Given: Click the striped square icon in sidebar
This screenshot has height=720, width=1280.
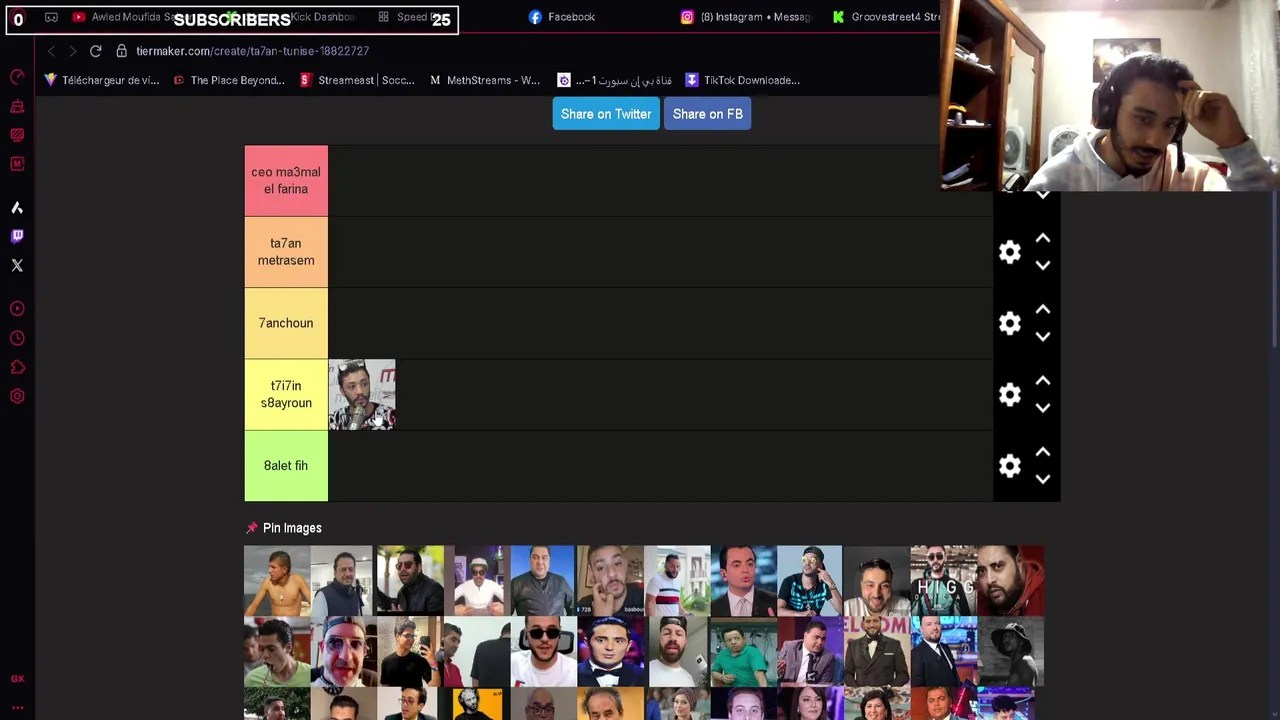Looking at the screenshot, I should pos(17,135).
